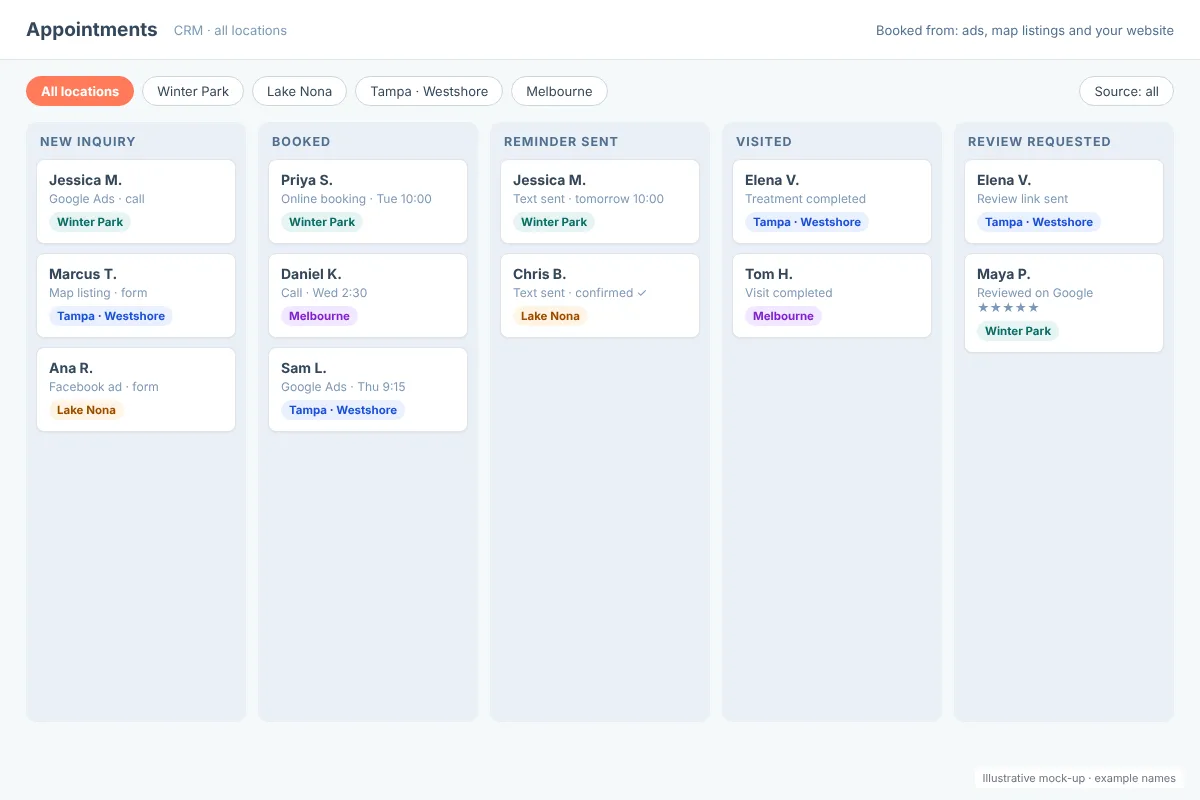Screen dimensions: 1200x800
Task: Click the REVIEW REQUESTED column header
Action: [1039, 142]
